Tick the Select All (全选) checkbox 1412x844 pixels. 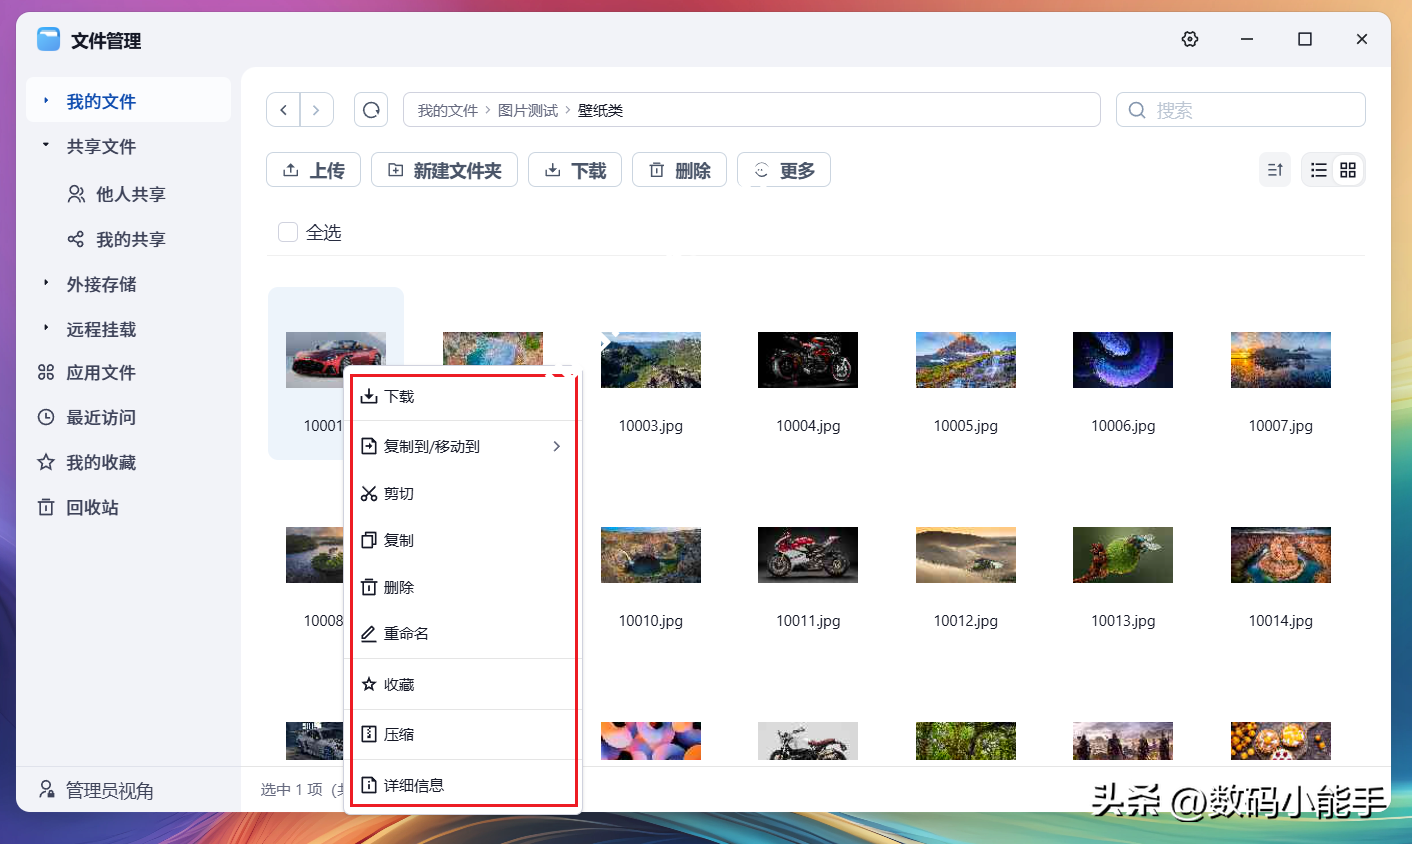pyautogui.click(x=288, y=232)
